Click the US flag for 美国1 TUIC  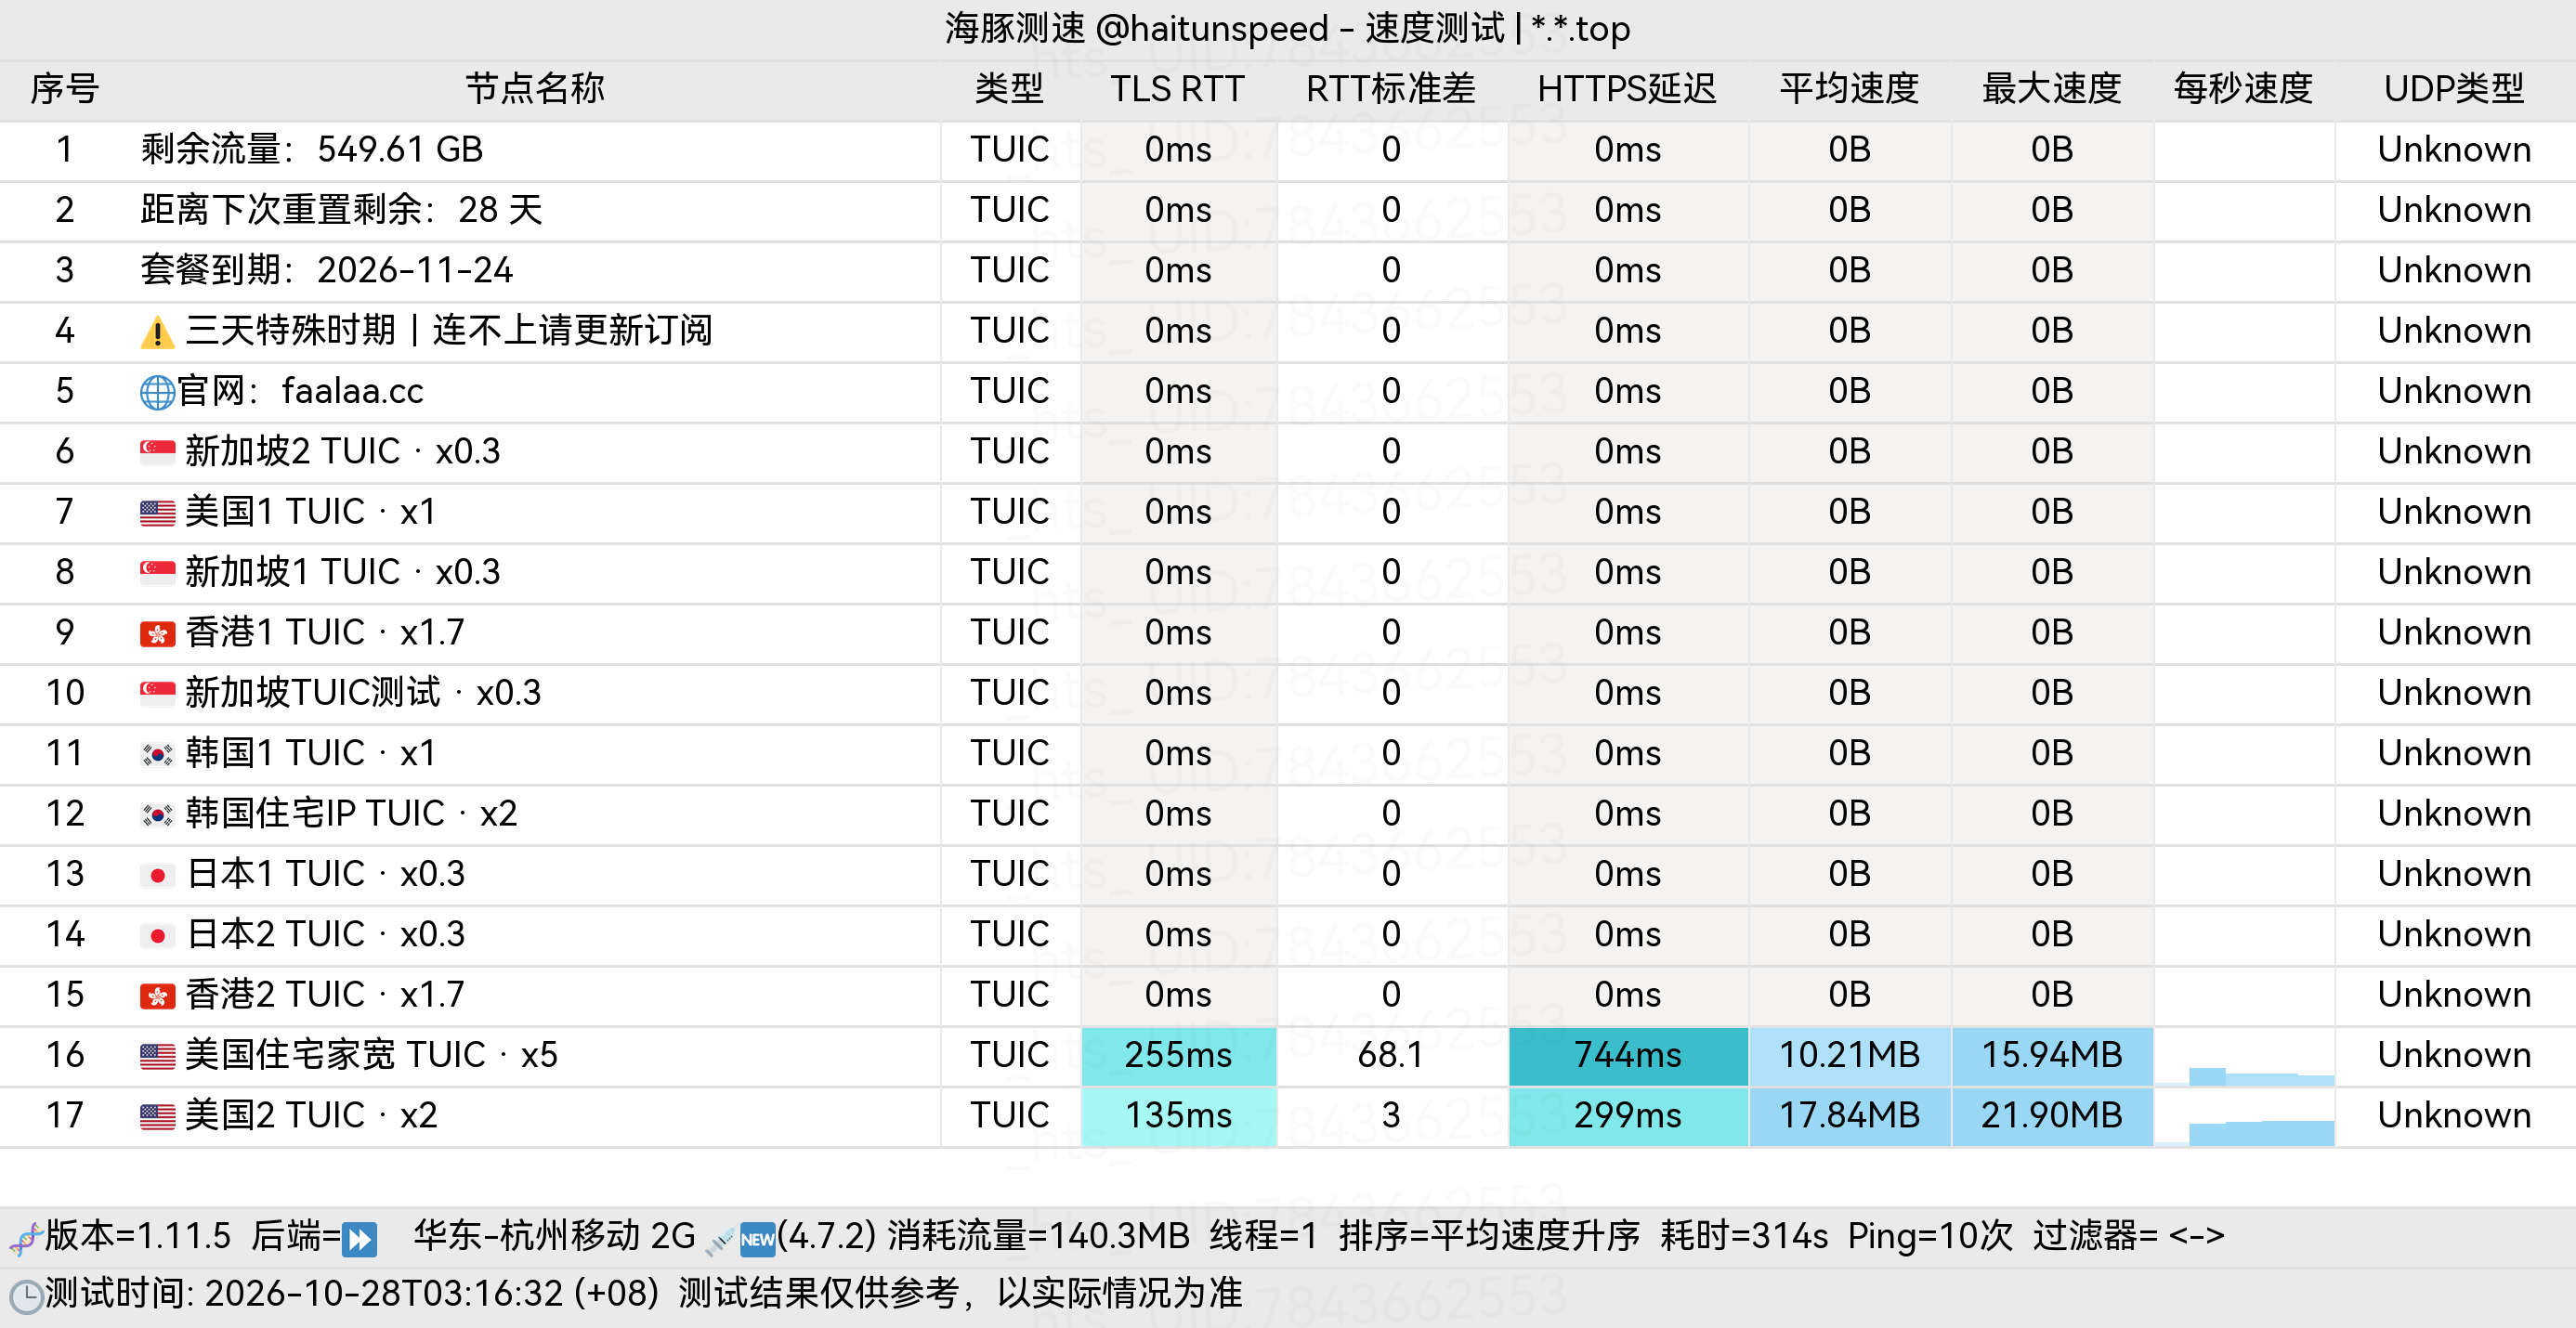(x=157, y=513)
